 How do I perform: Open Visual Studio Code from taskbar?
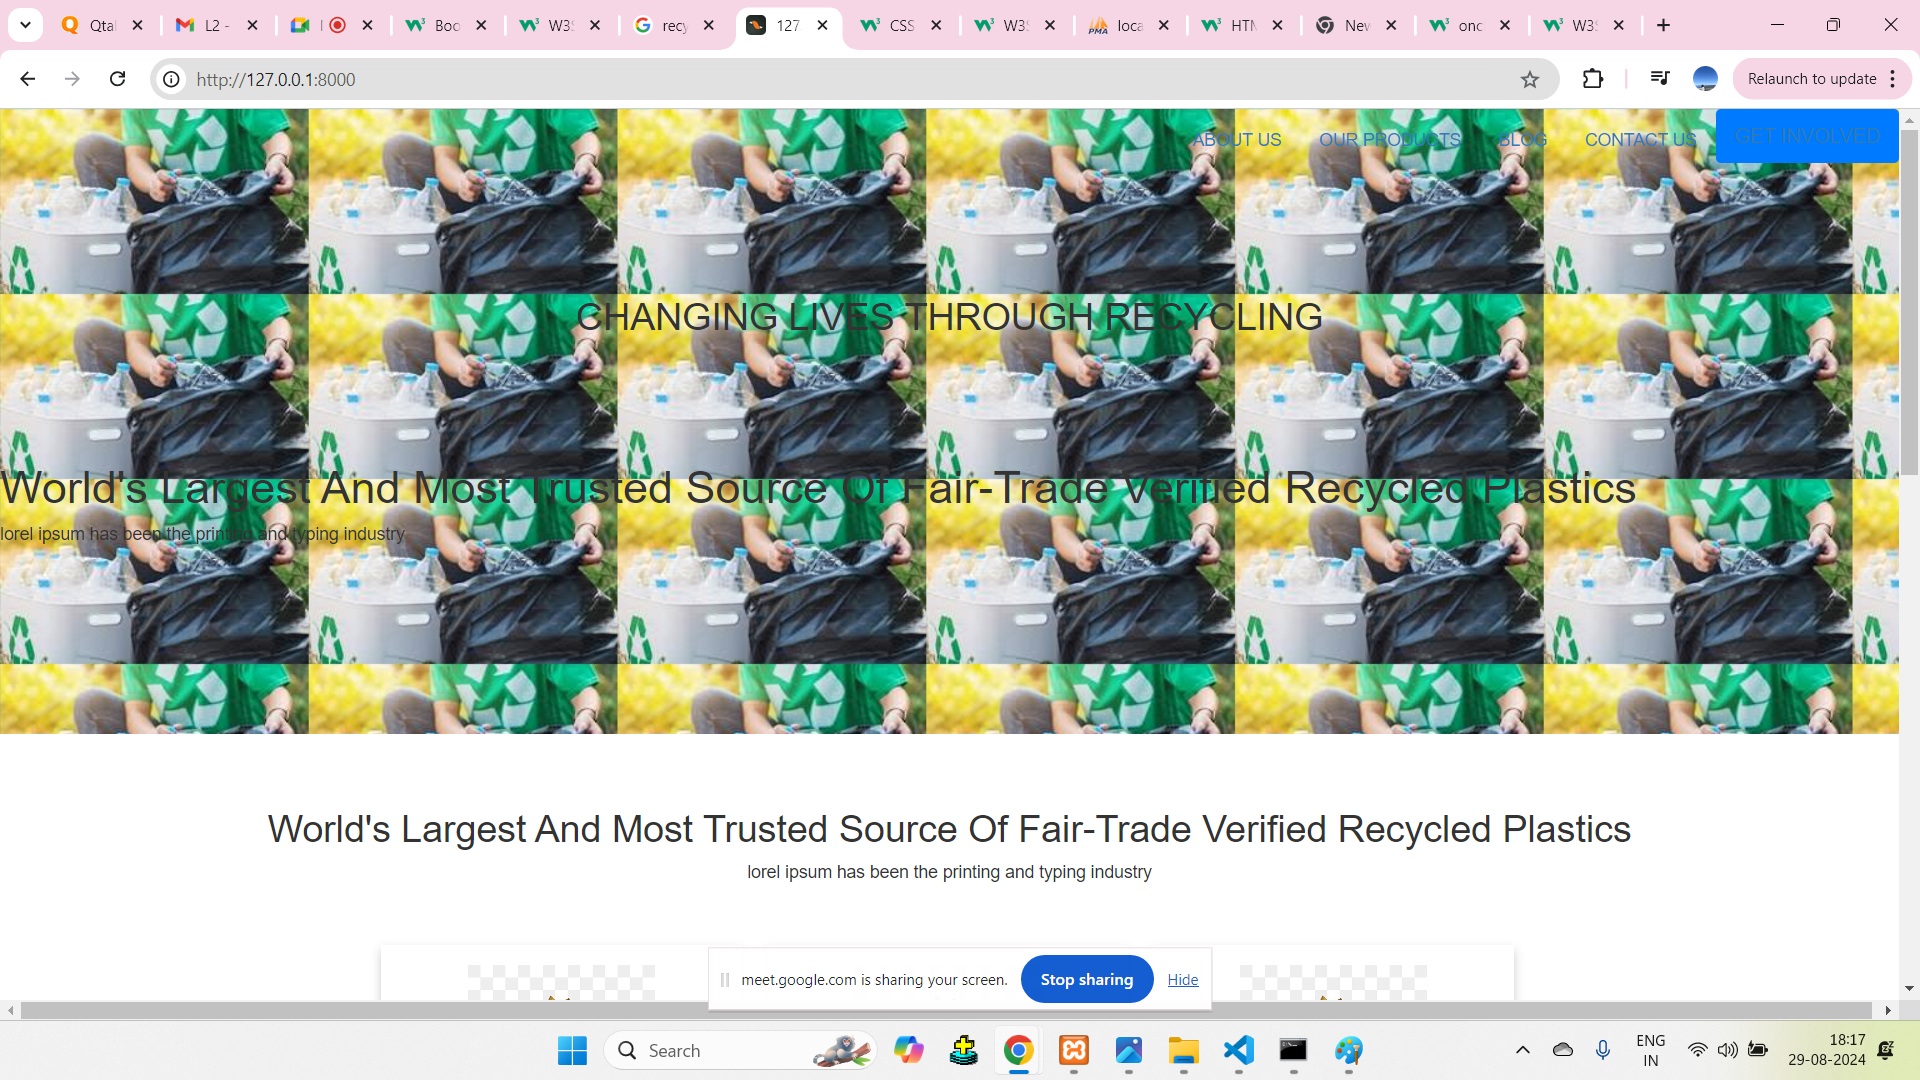point(1238,1050)
